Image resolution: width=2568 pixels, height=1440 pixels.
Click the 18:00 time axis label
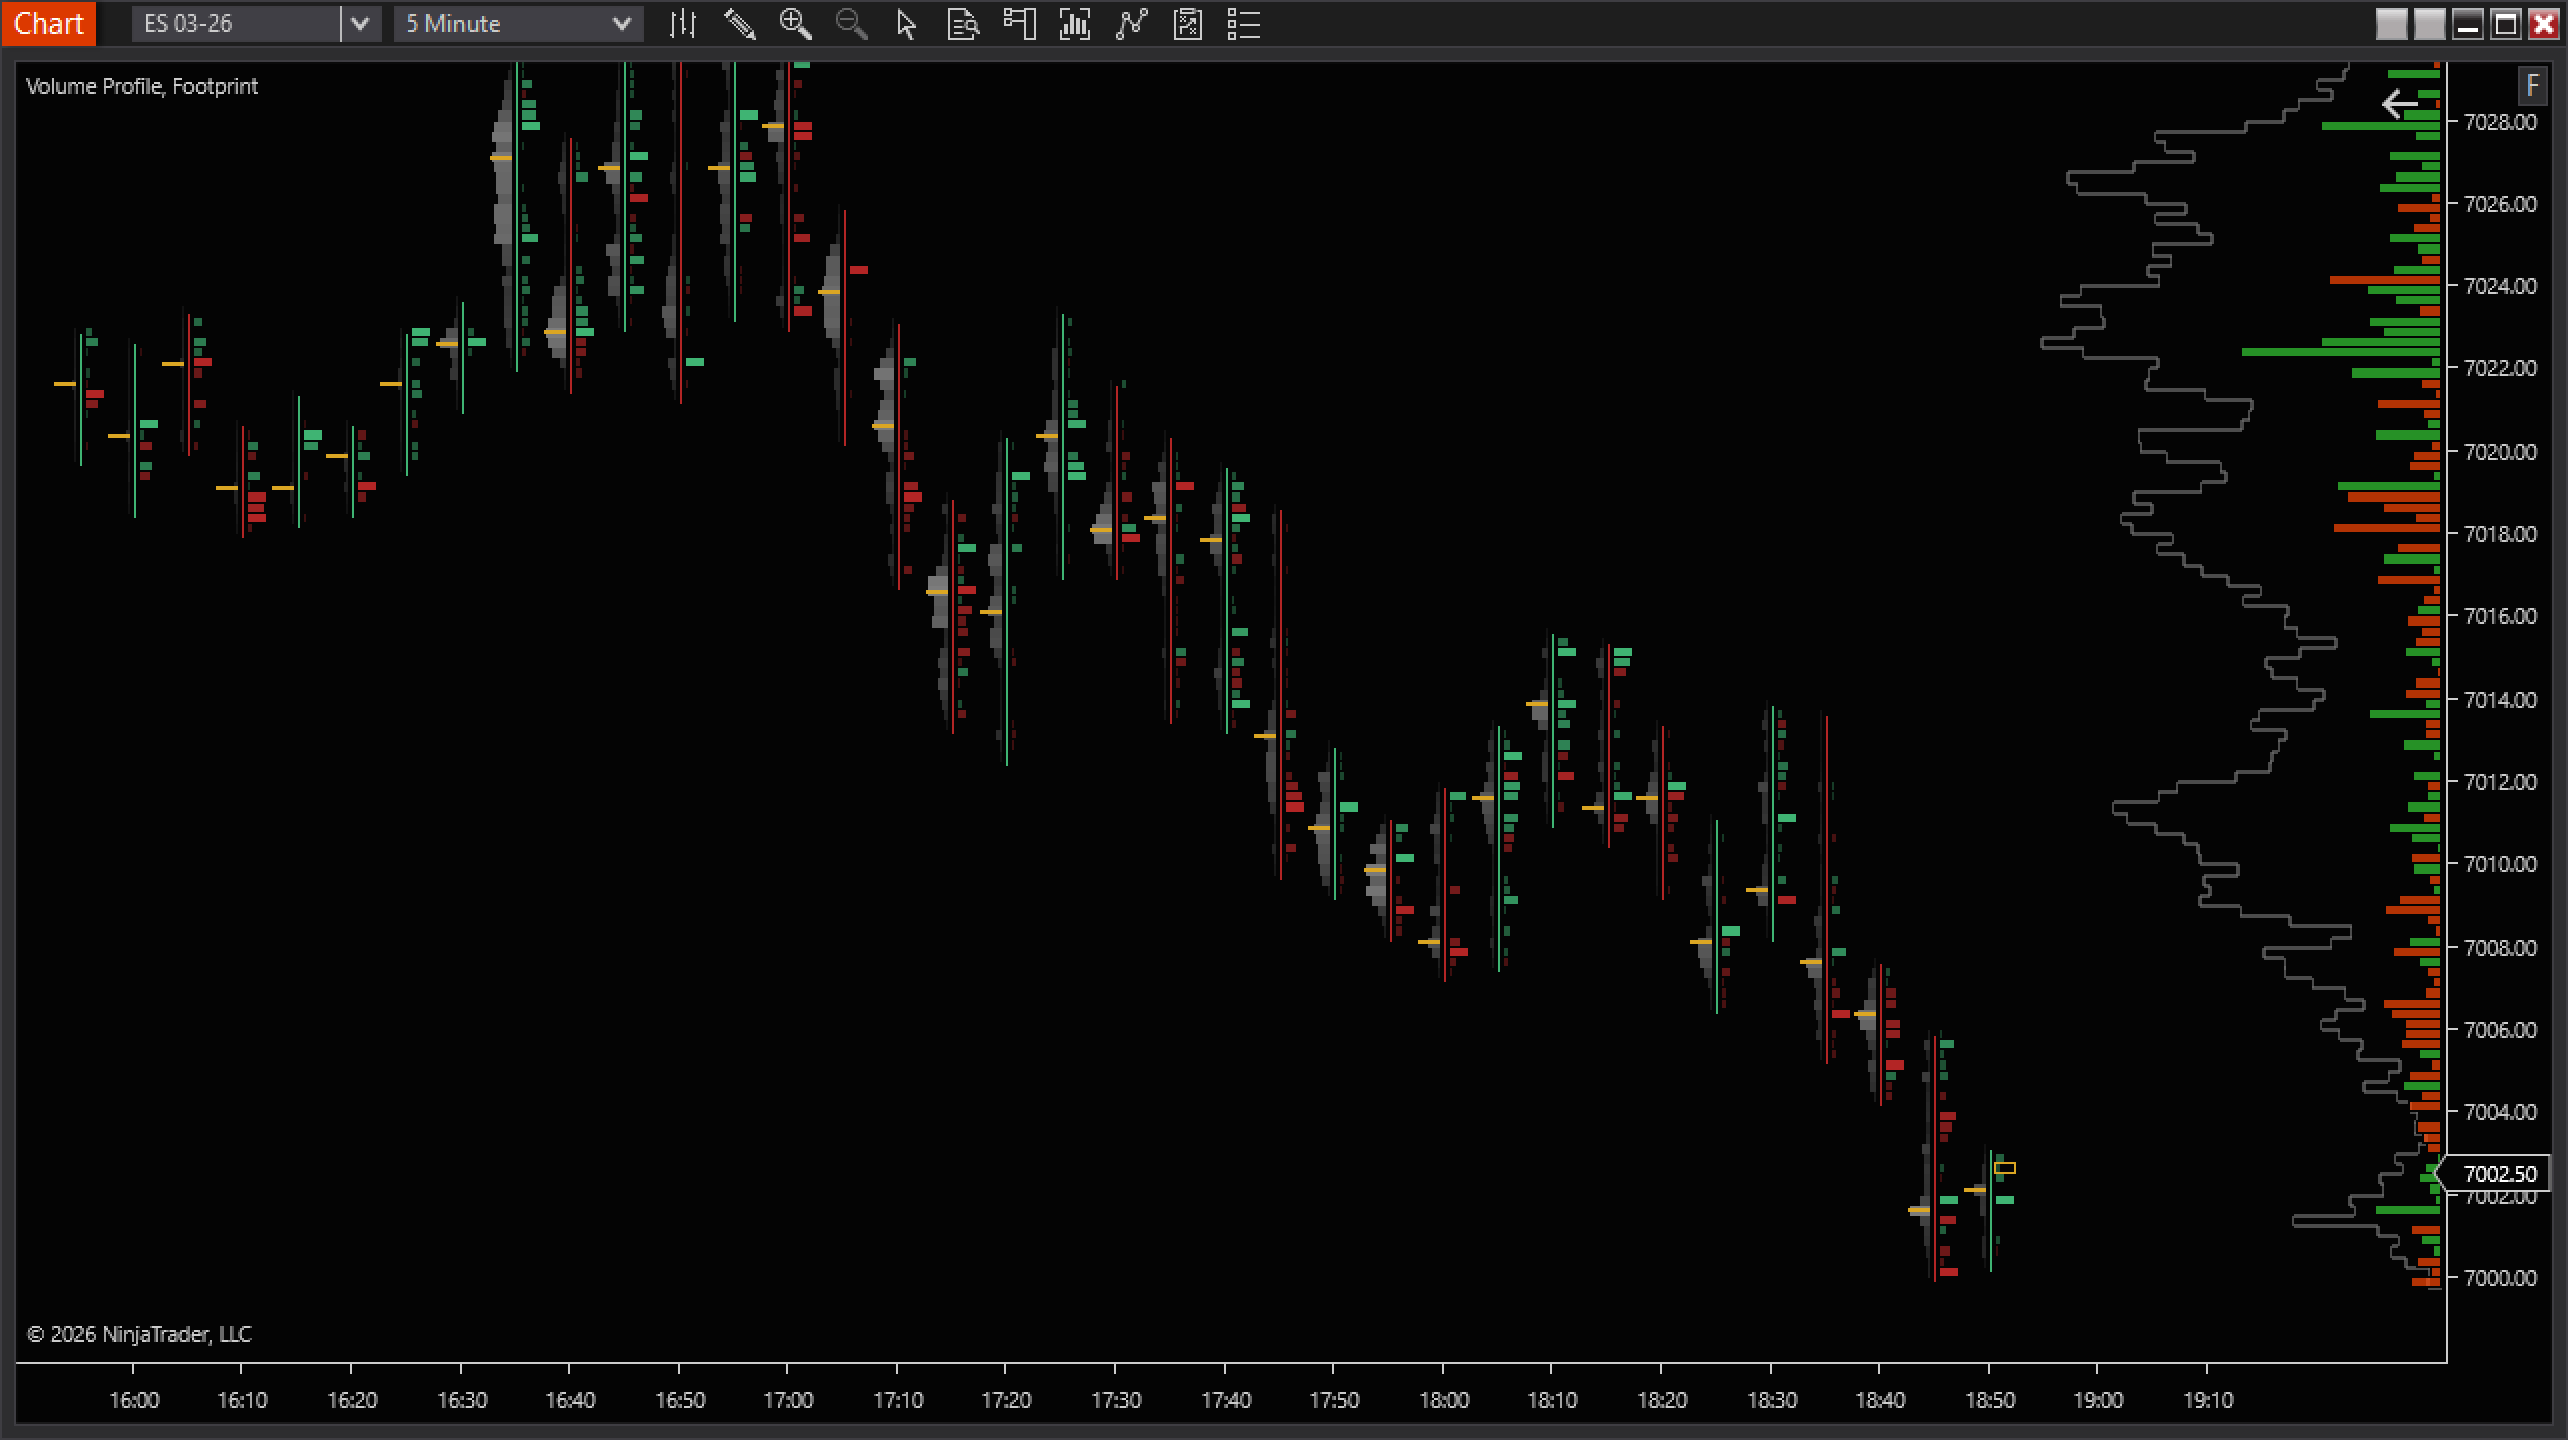point(1444,1401)
